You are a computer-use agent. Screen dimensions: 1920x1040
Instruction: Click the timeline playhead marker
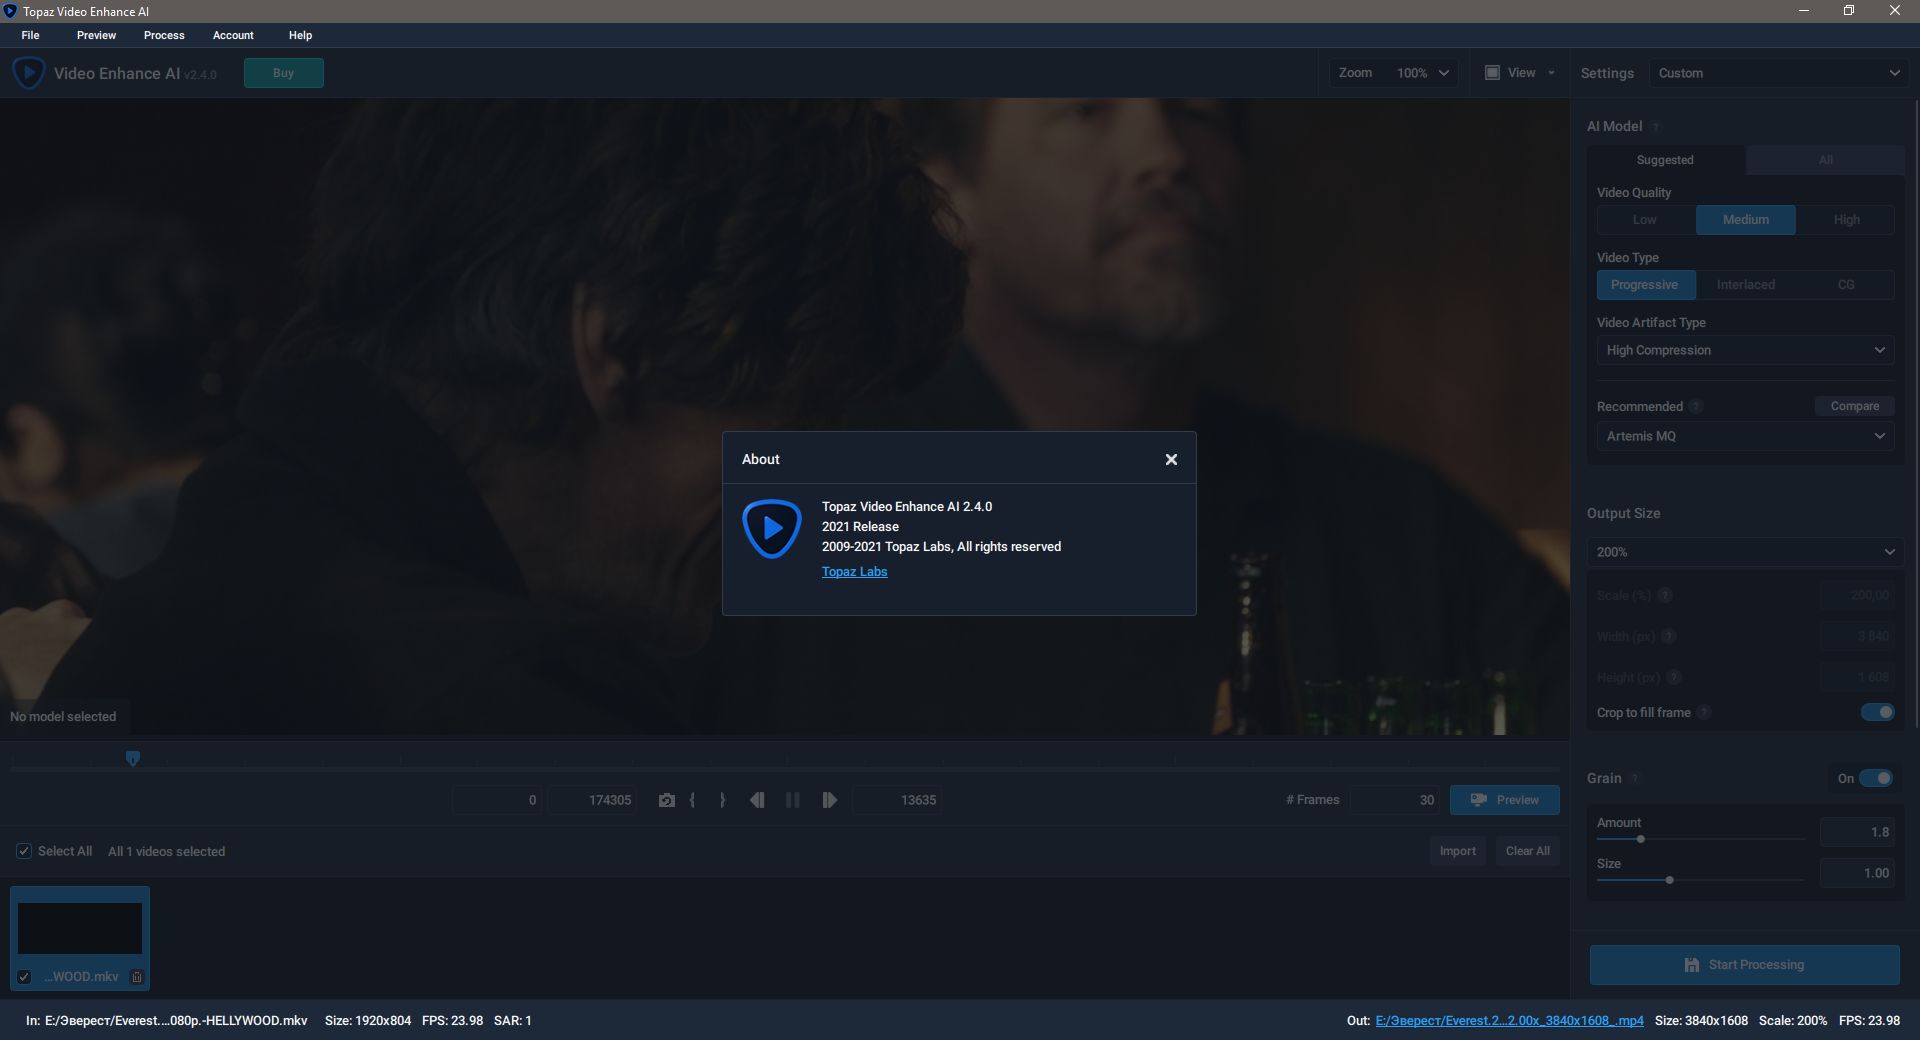[x=133, y=759]
